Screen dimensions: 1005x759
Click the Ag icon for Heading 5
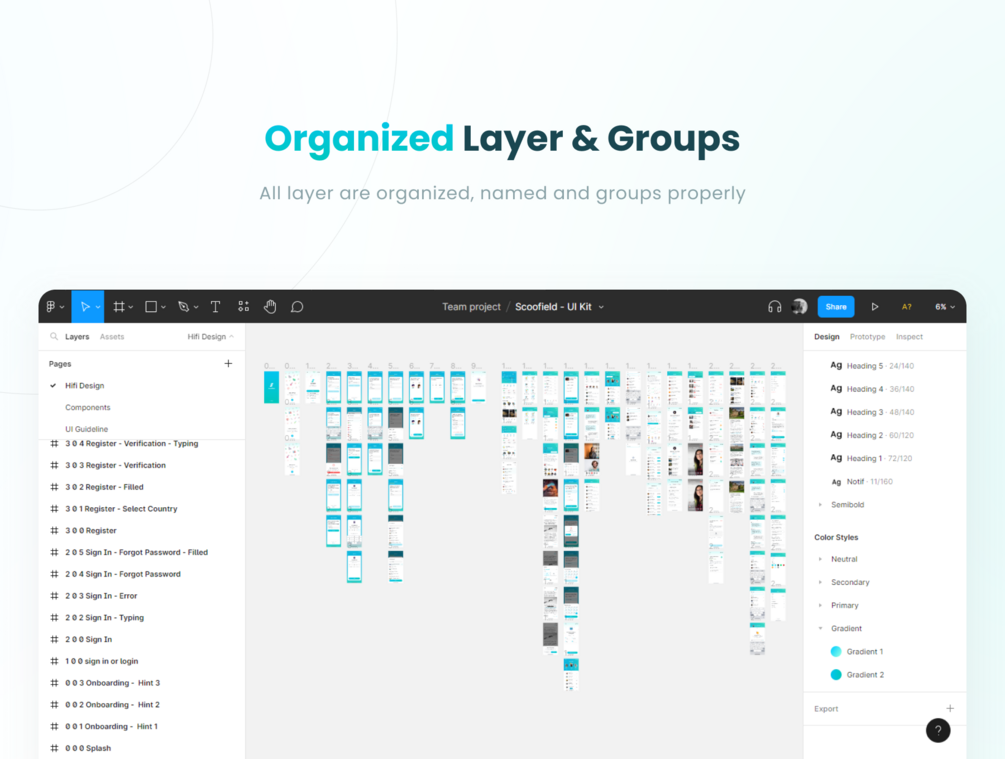click(836, 365)
